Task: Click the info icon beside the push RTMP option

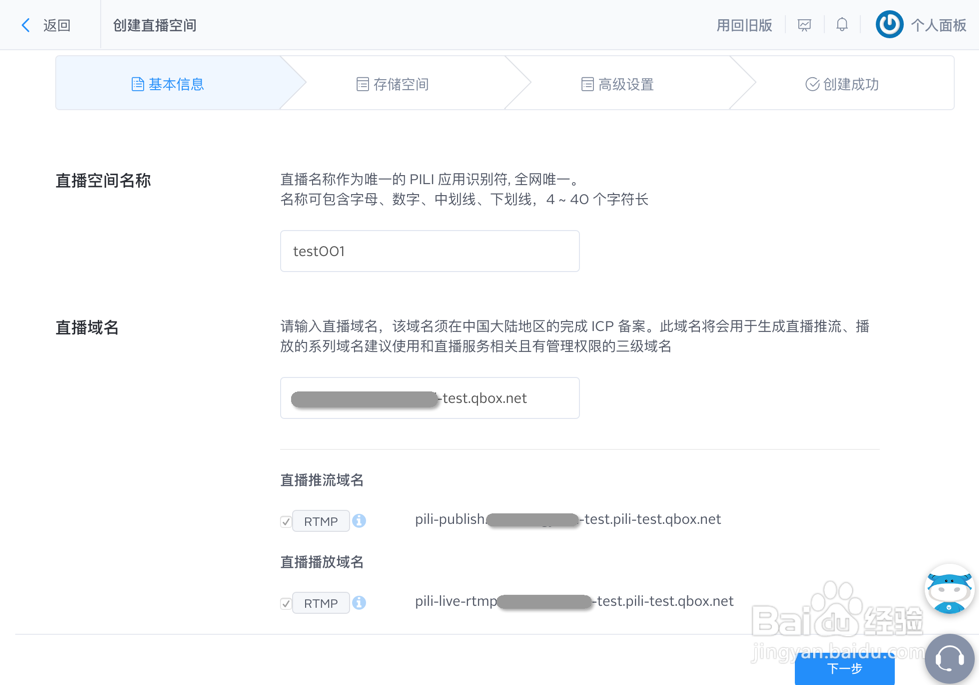Action: (x=359, y=520)
